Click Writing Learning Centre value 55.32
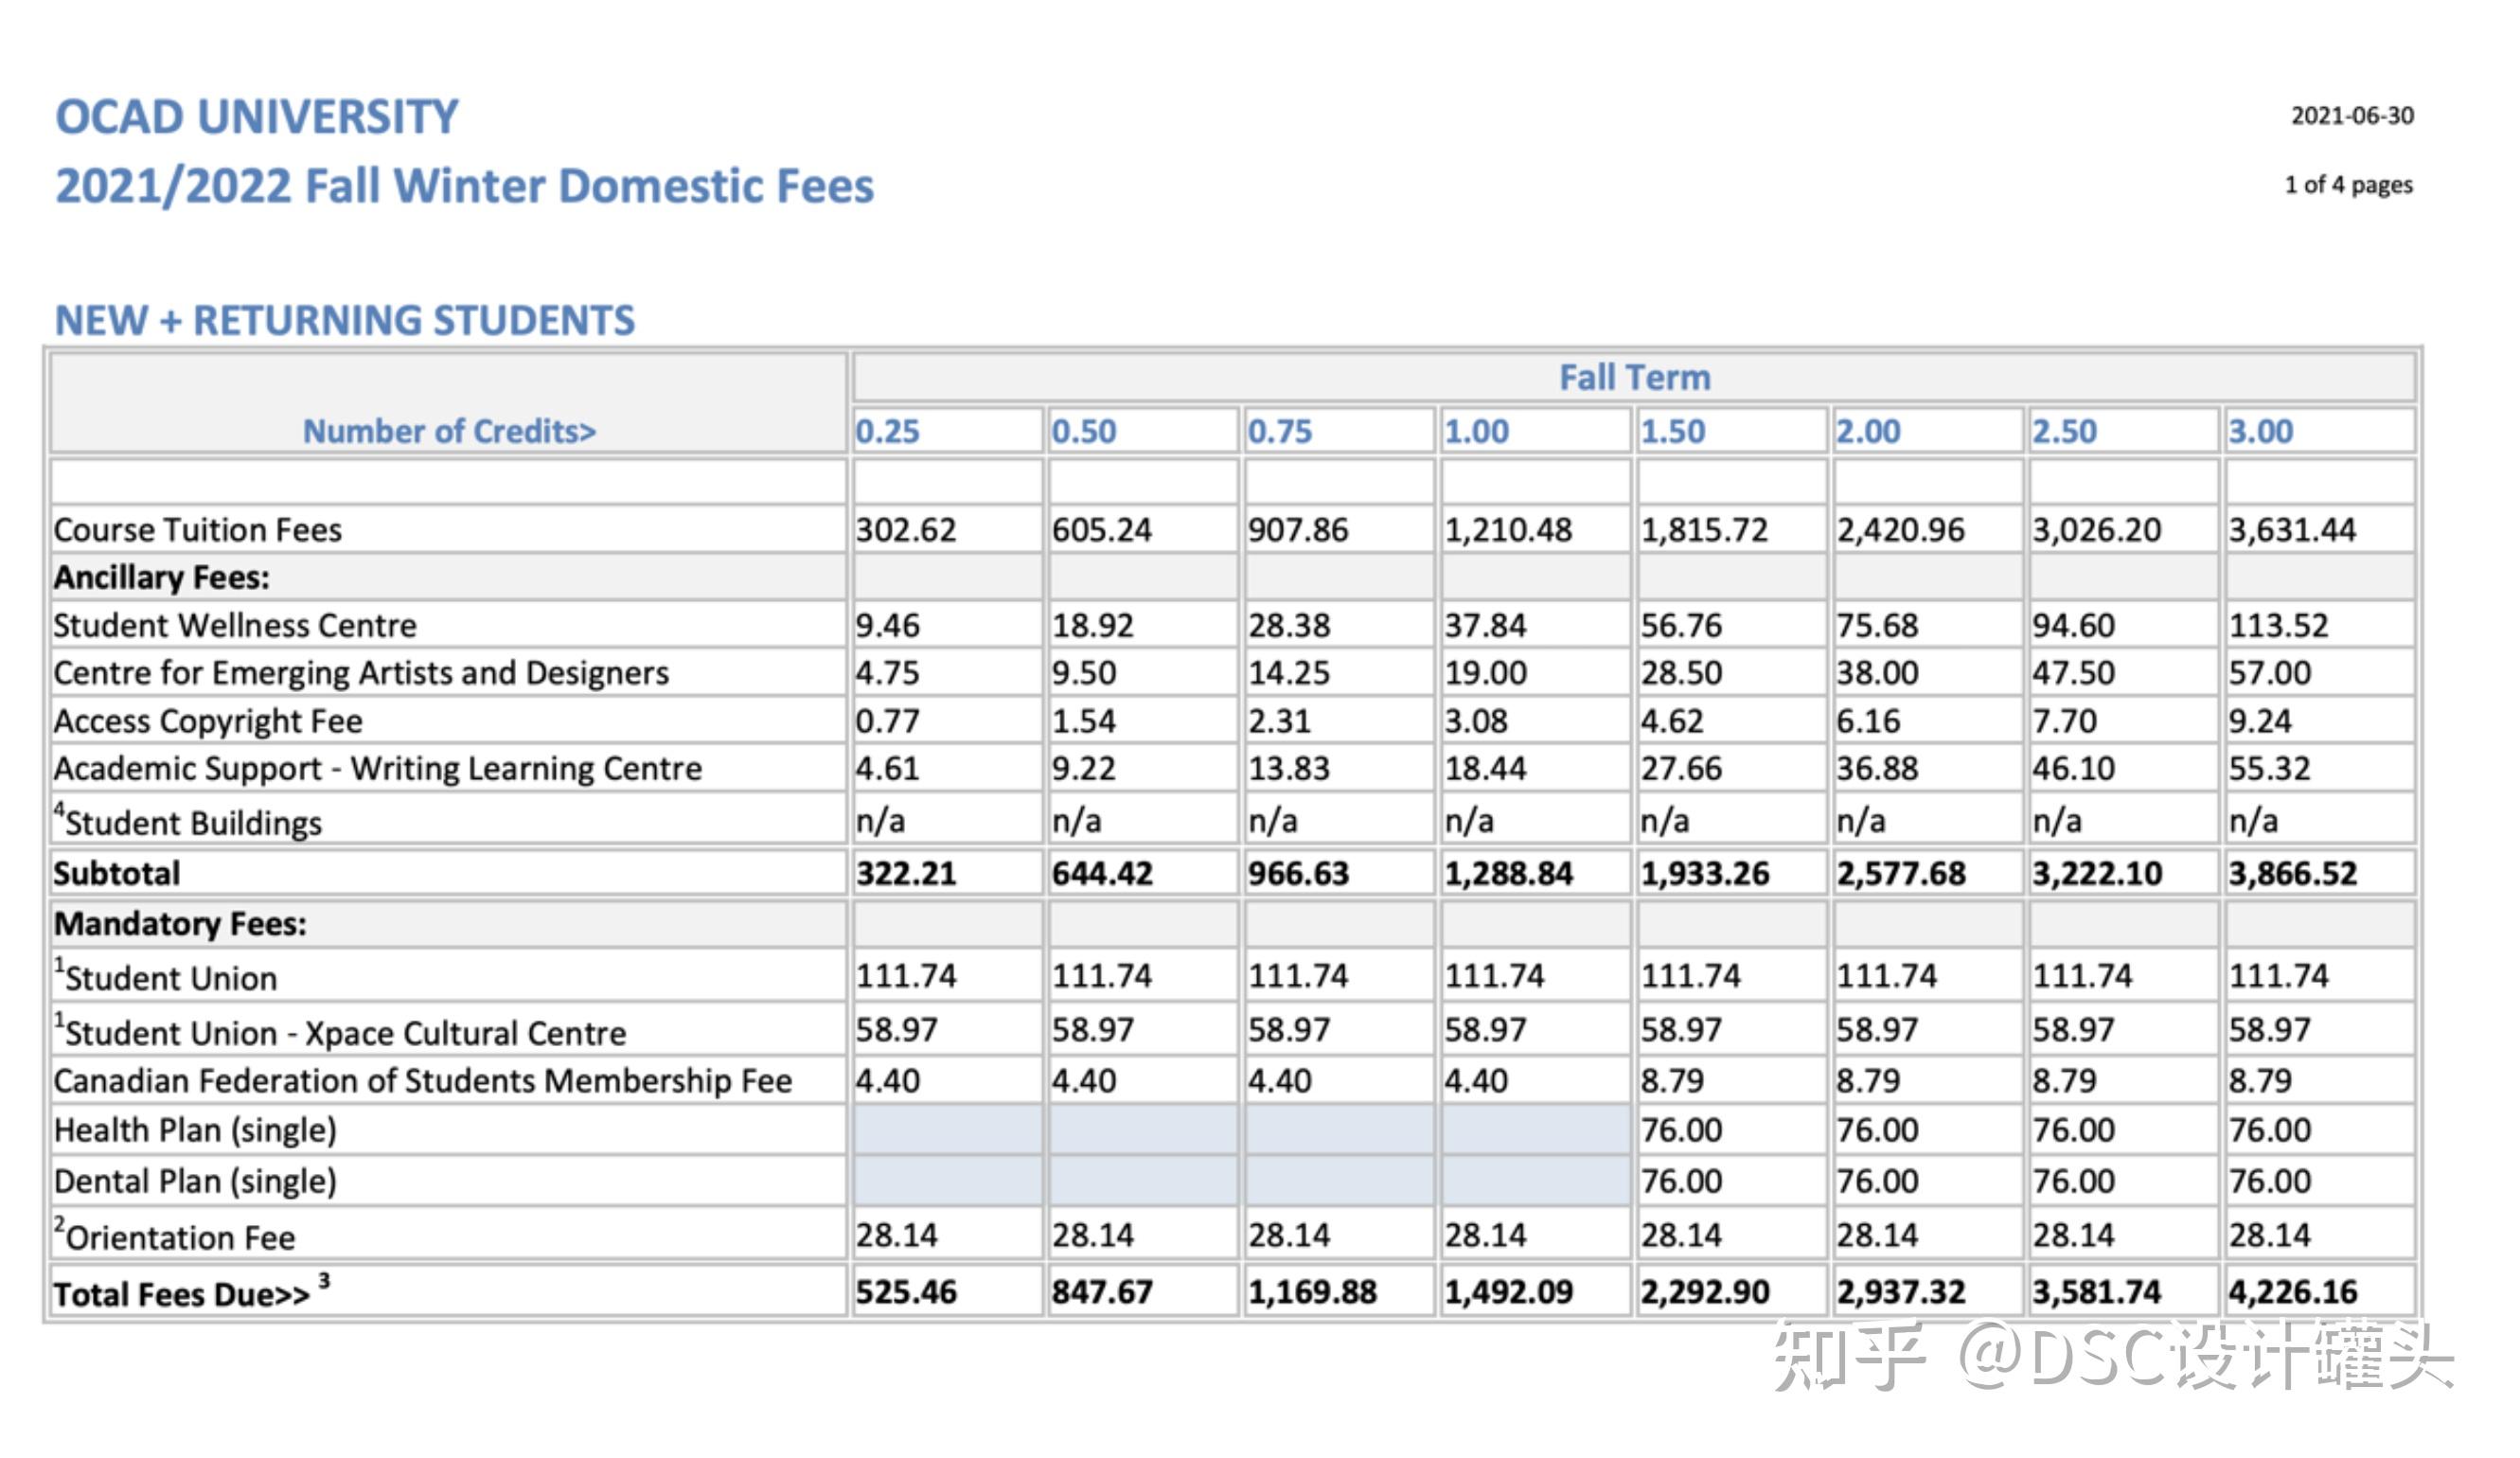The image size is (2520, 1458). 2269,768
